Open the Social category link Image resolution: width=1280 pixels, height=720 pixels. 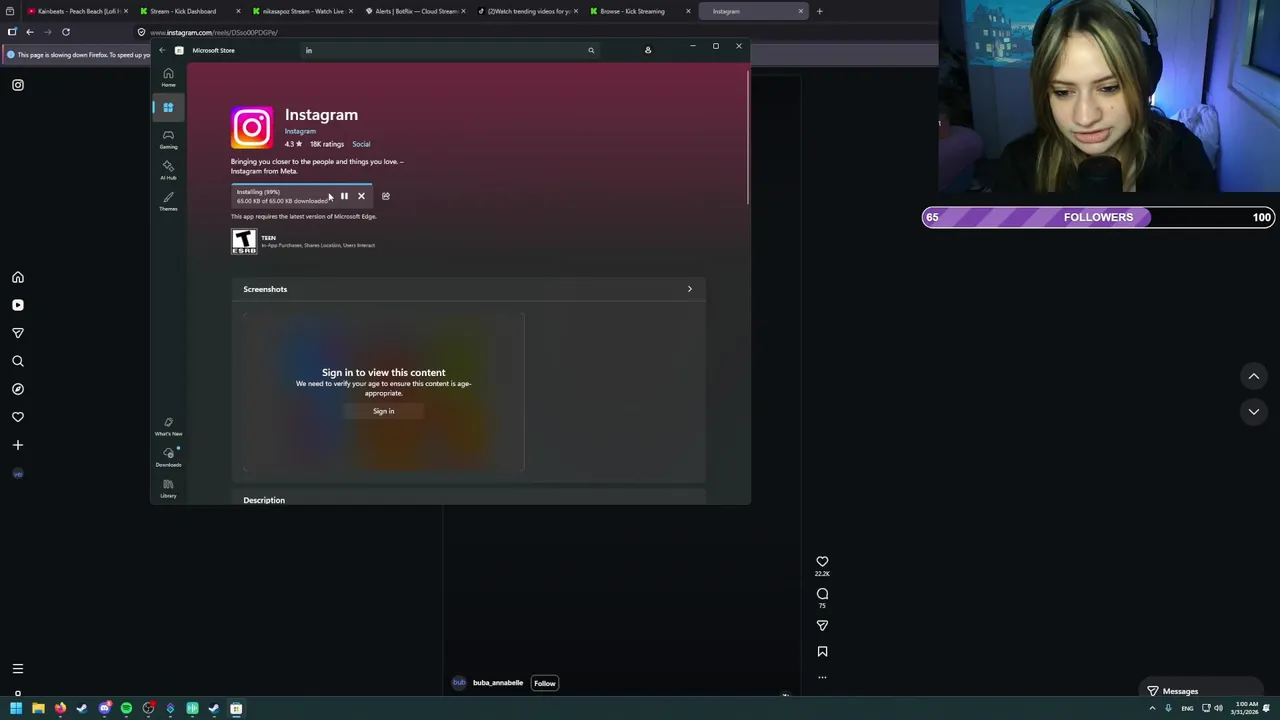click(361, 144)
